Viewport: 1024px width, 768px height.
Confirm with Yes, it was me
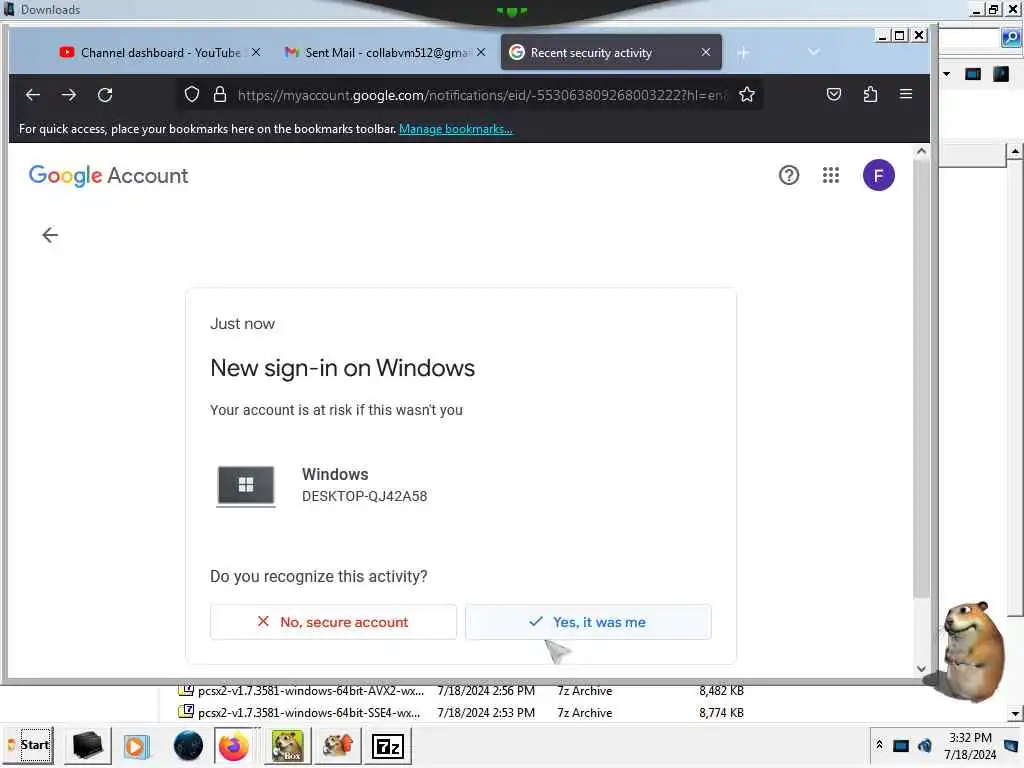588,622
